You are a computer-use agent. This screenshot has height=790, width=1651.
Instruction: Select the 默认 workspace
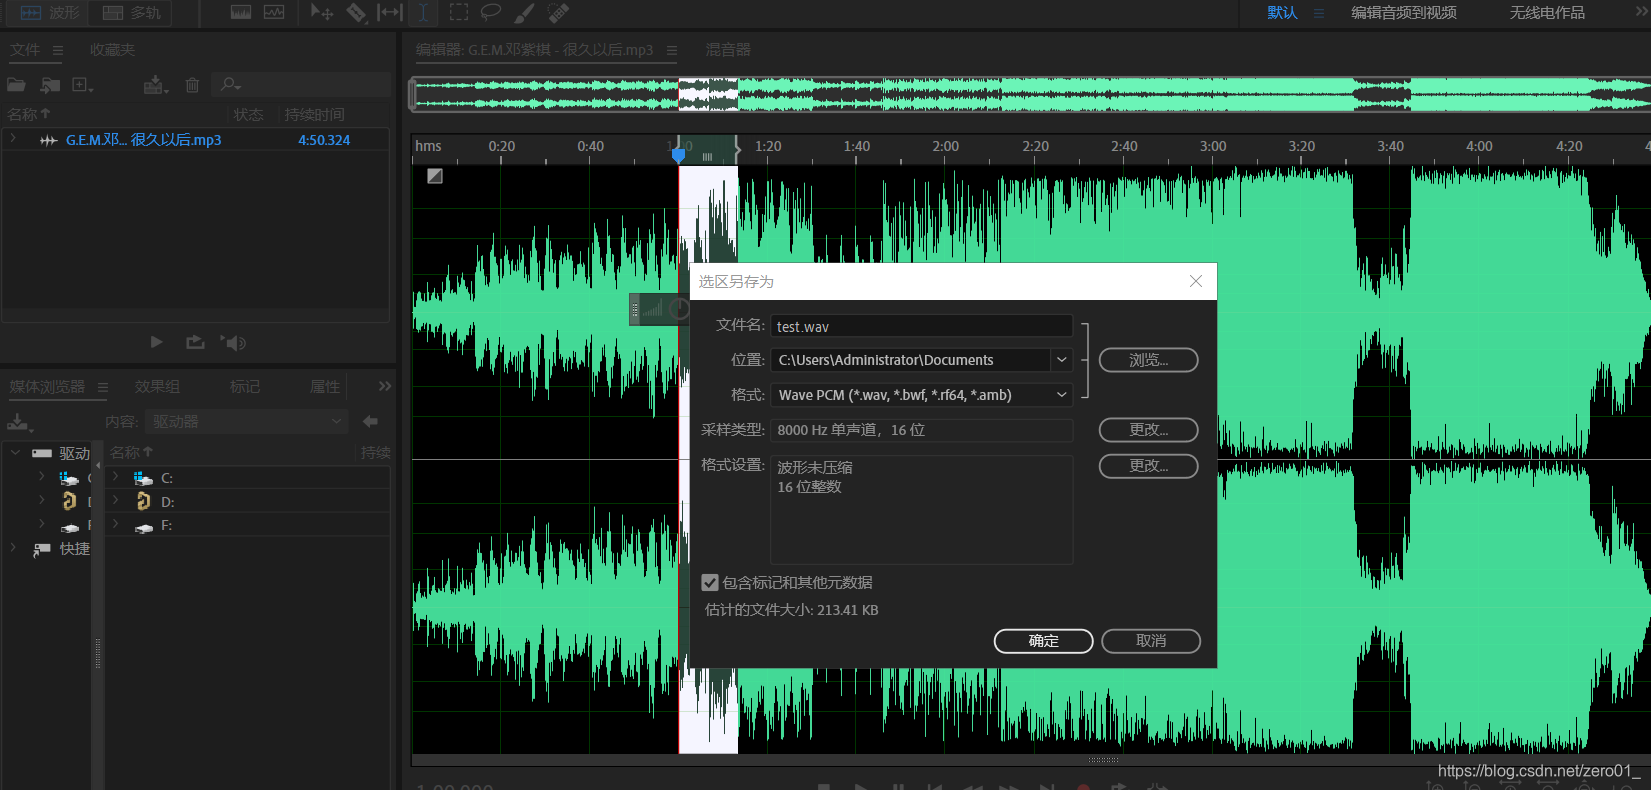click(x=1282, y=13)
